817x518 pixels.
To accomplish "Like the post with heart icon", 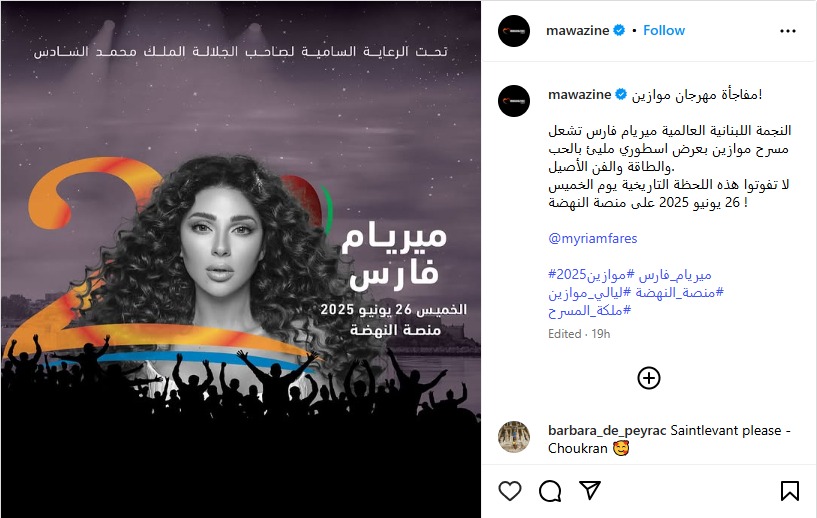I will (510, 491).
